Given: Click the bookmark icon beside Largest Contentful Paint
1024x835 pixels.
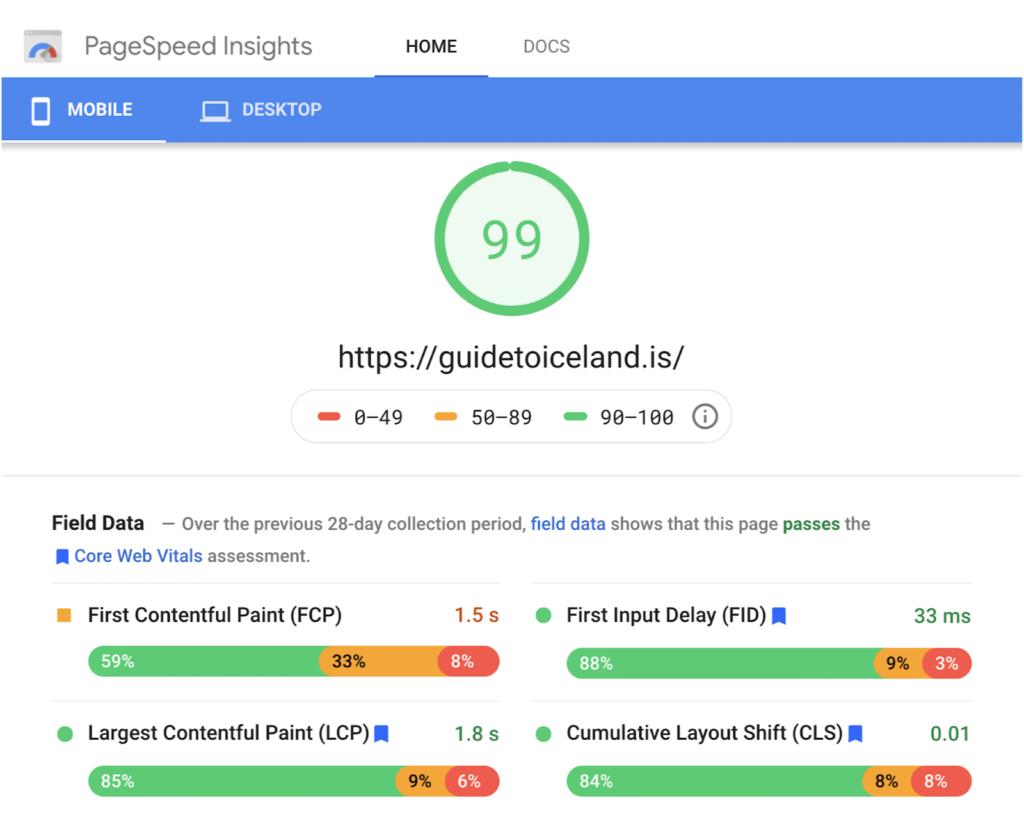Looking at the screenshot, I should 381,734.
